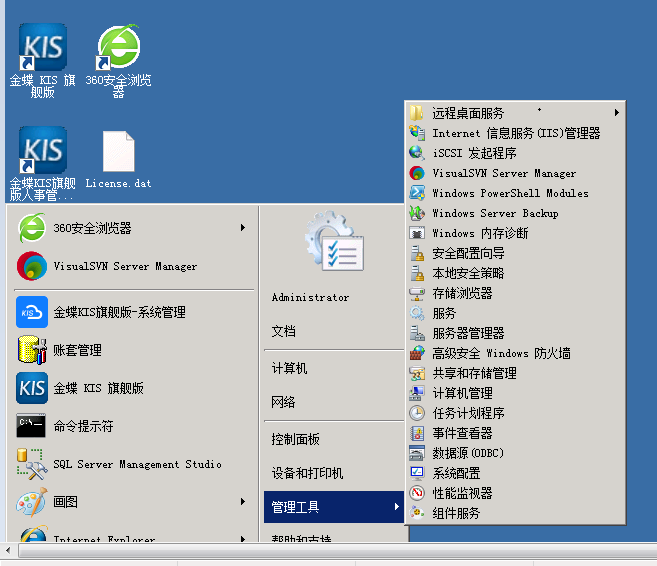Click the 存储浏览器 icon
The height and width of the screenshot is (566, 657).
[417, 293]
